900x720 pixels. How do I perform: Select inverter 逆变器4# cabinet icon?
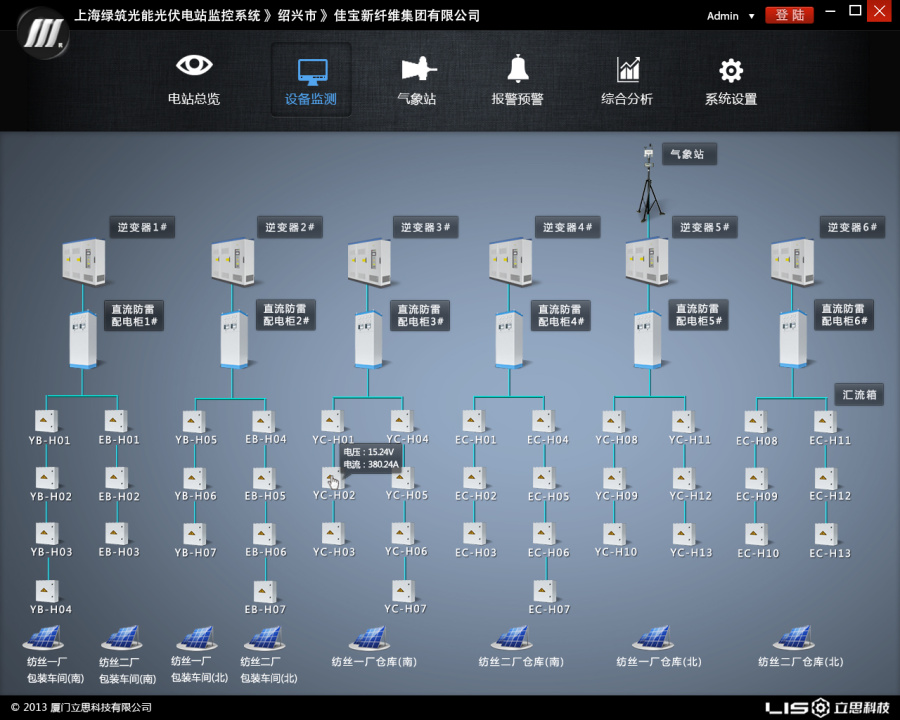510,262
